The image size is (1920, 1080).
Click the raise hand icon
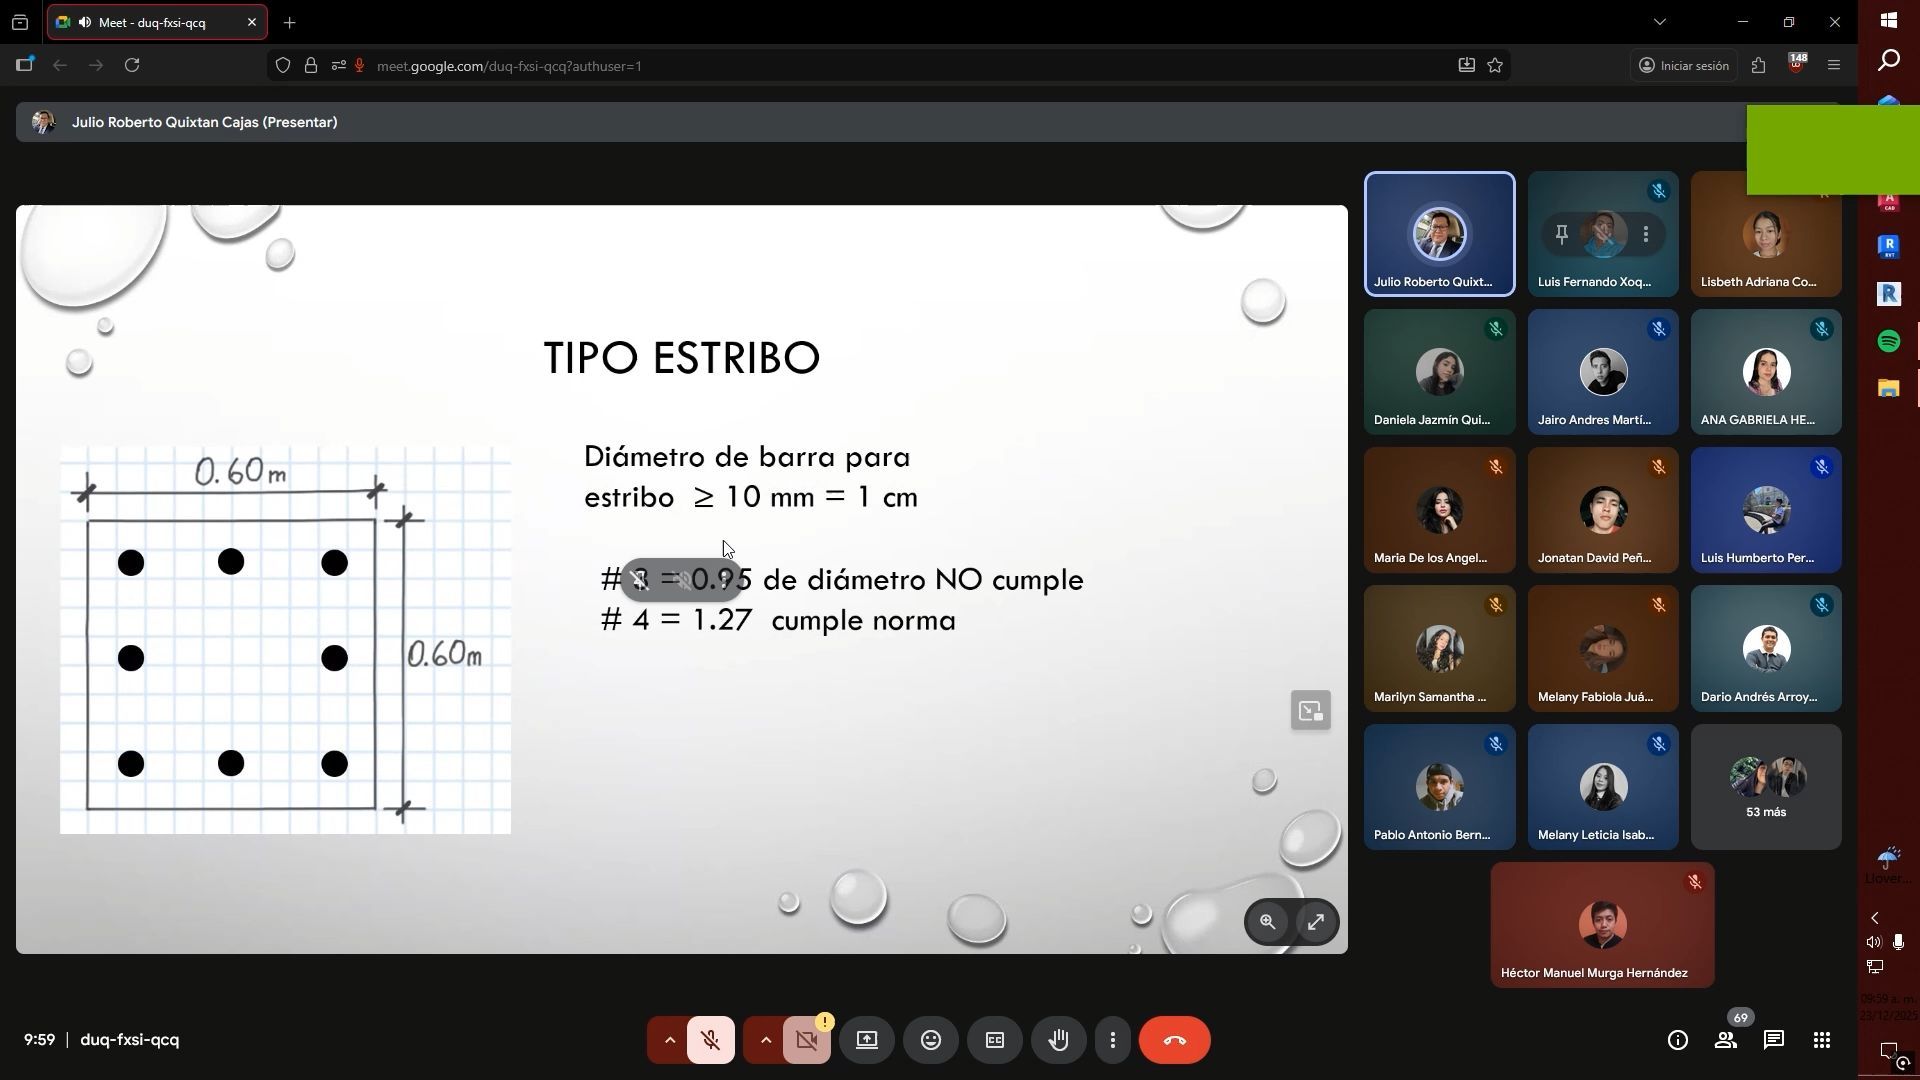point(1058,1041)
